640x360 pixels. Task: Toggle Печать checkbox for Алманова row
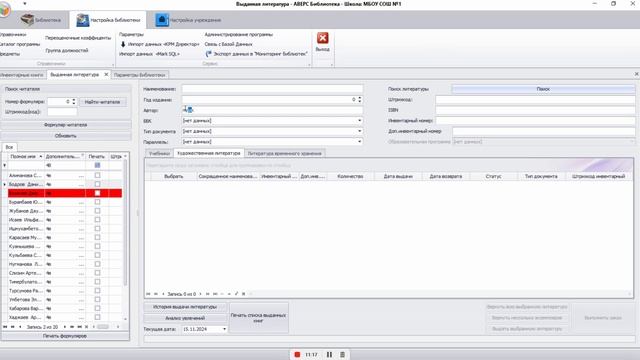pos(97,175)
